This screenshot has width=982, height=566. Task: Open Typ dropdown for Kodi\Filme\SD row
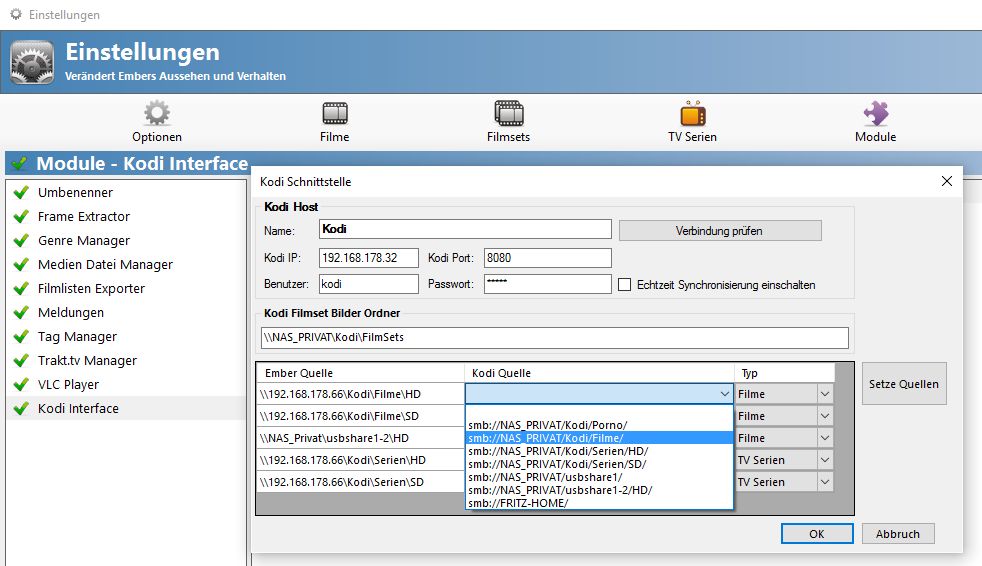click(x=825, y=416)
